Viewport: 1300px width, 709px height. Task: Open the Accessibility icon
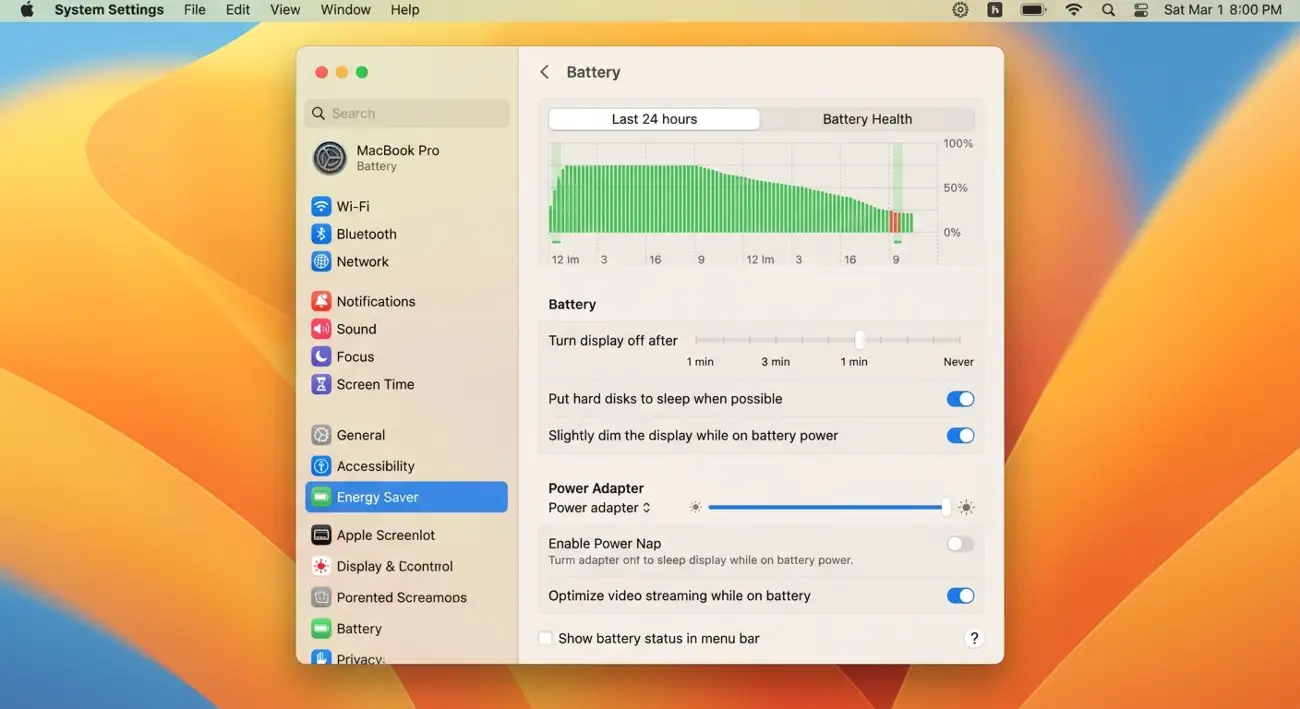point(321,466)
